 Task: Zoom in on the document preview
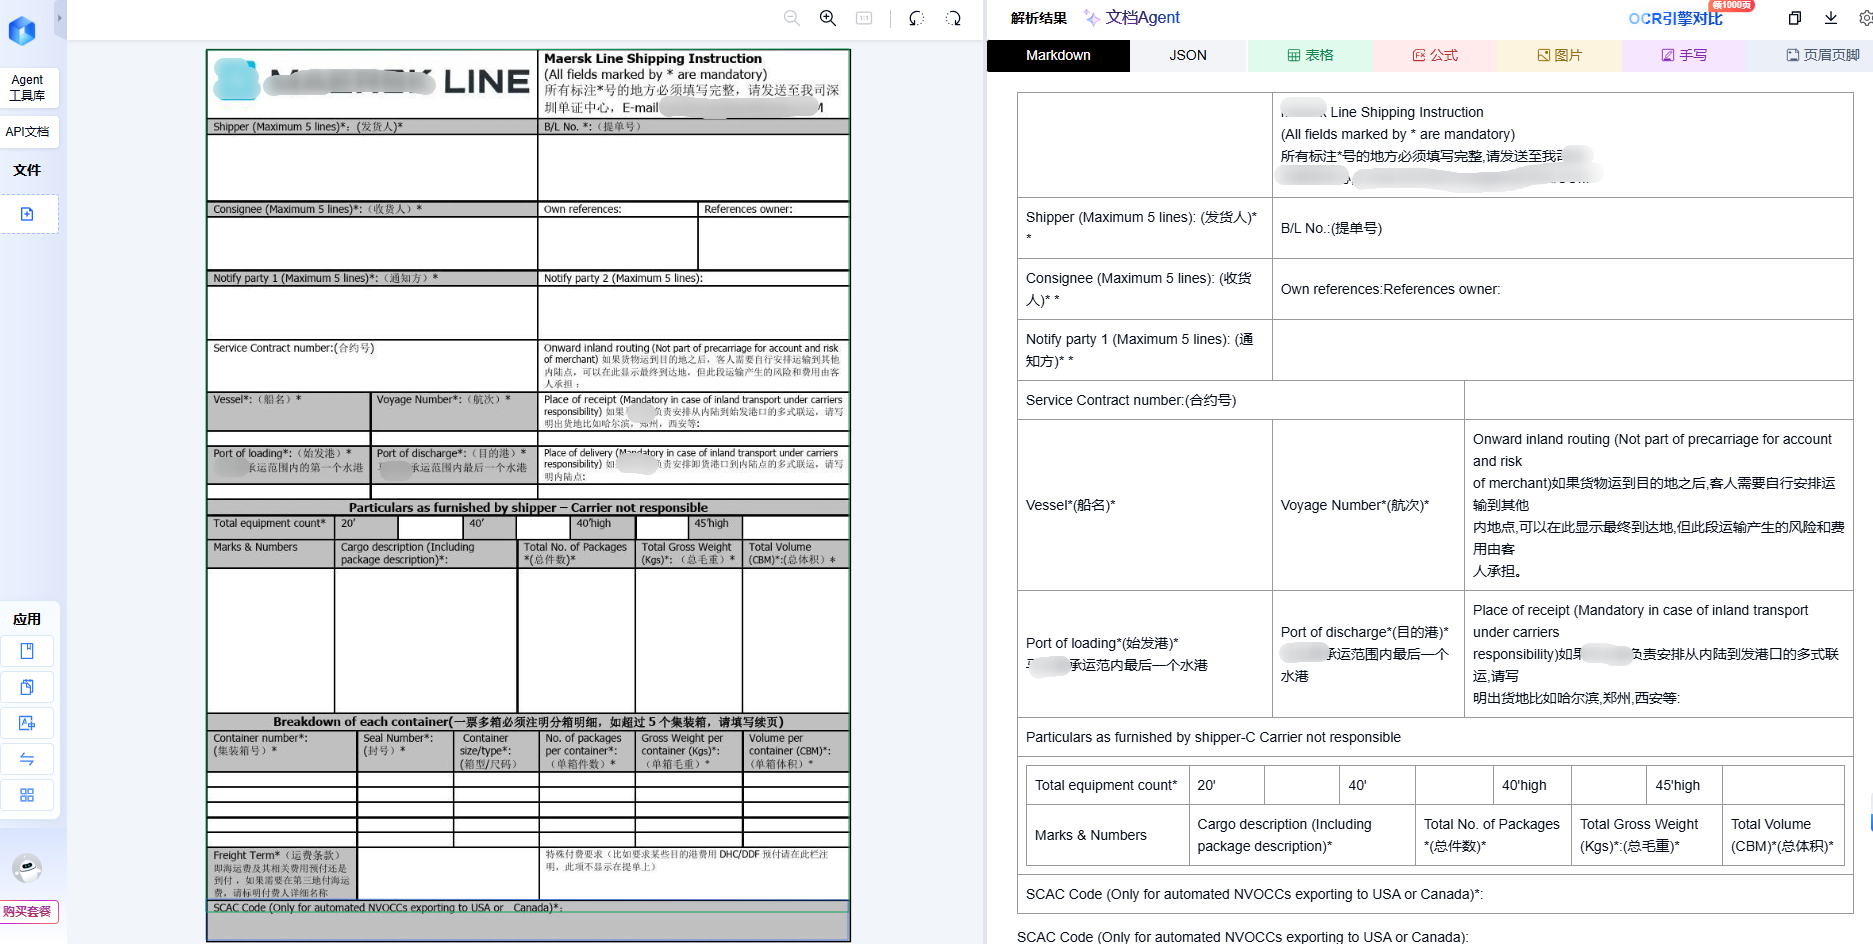828,18
